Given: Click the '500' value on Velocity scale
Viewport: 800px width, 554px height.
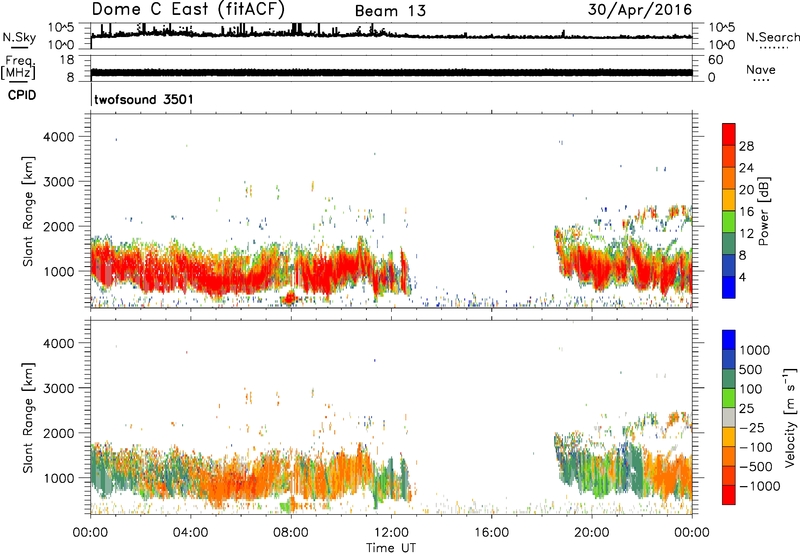Looking at the screenshot, I should (x=751, y=369).
